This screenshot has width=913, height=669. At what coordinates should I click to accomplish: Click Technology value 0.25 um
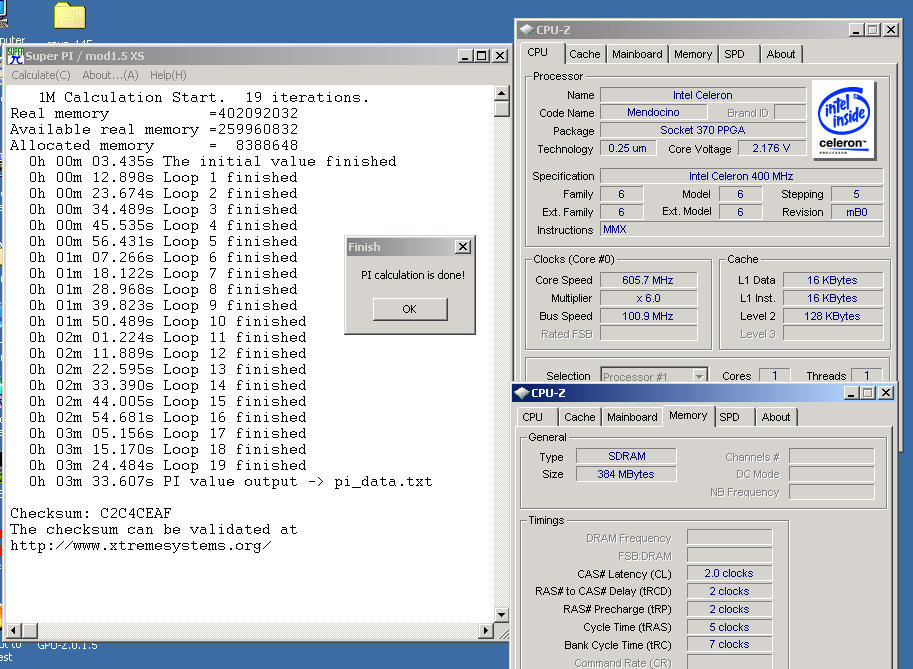coord(628,148)
